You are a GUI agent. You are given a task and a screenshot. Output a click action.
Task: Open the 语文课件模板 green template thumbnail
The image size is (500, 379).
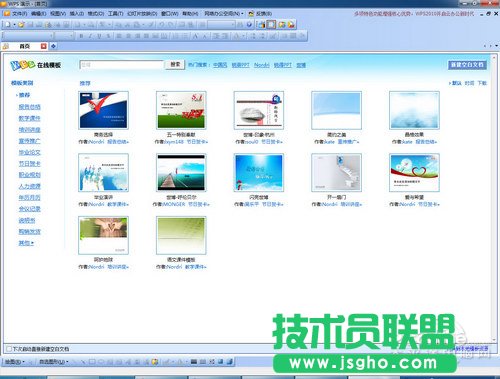tap(181, 235)
